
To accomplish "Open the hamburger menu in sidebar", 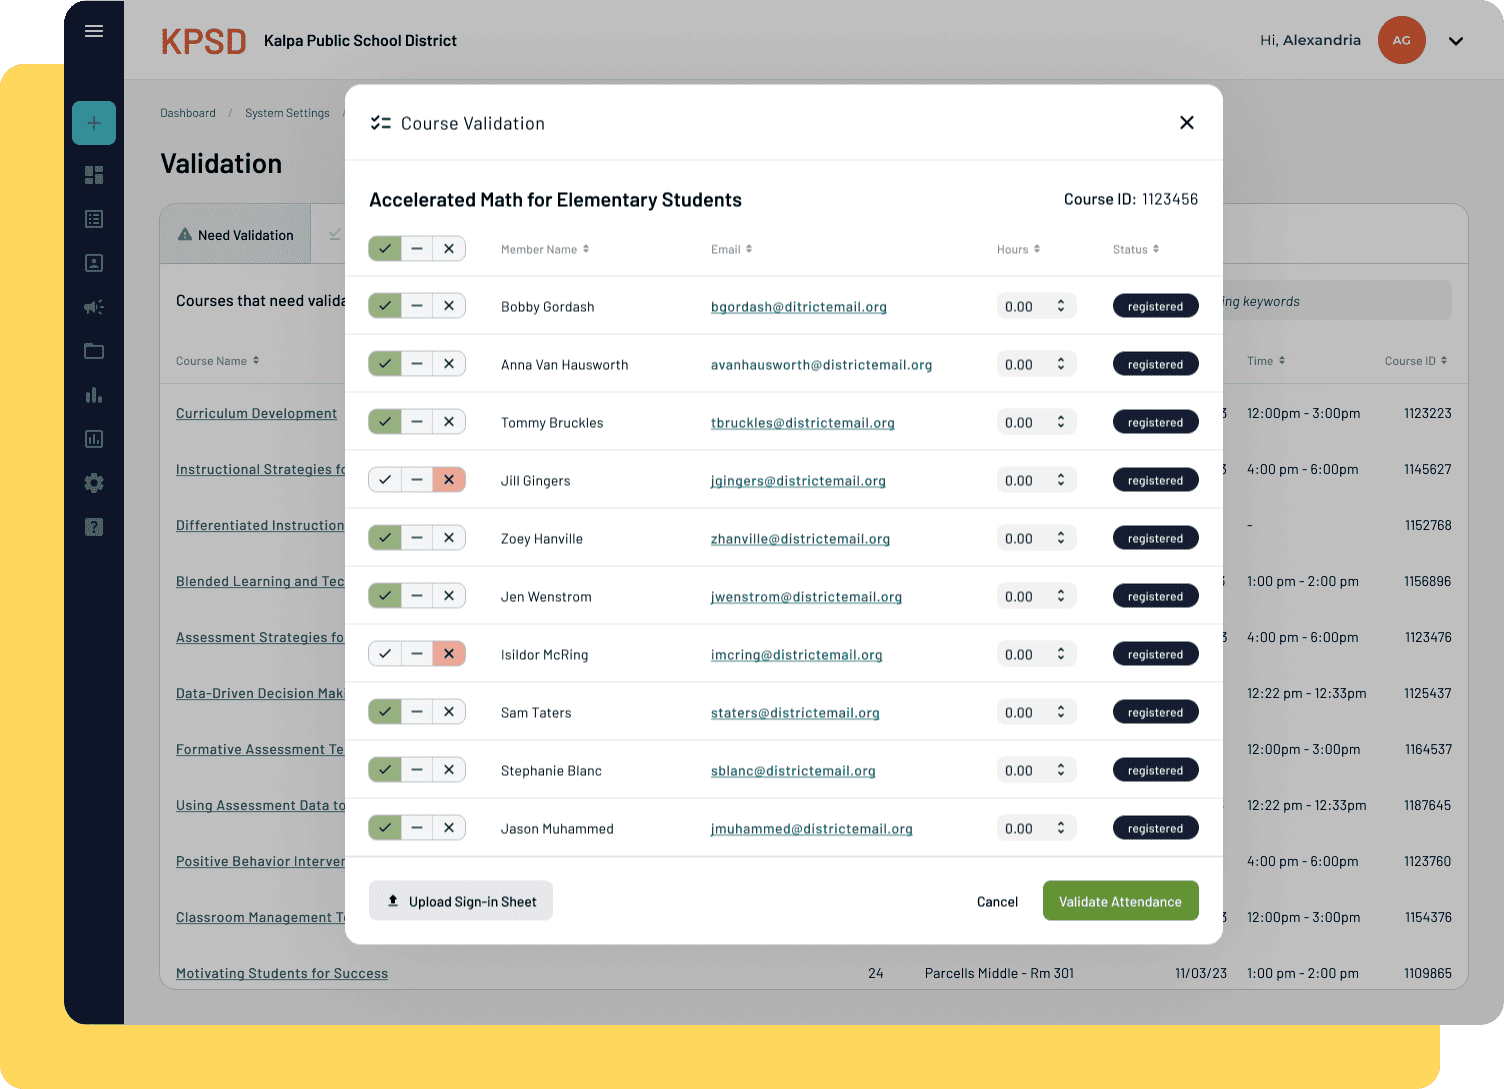I will [94, 31].
